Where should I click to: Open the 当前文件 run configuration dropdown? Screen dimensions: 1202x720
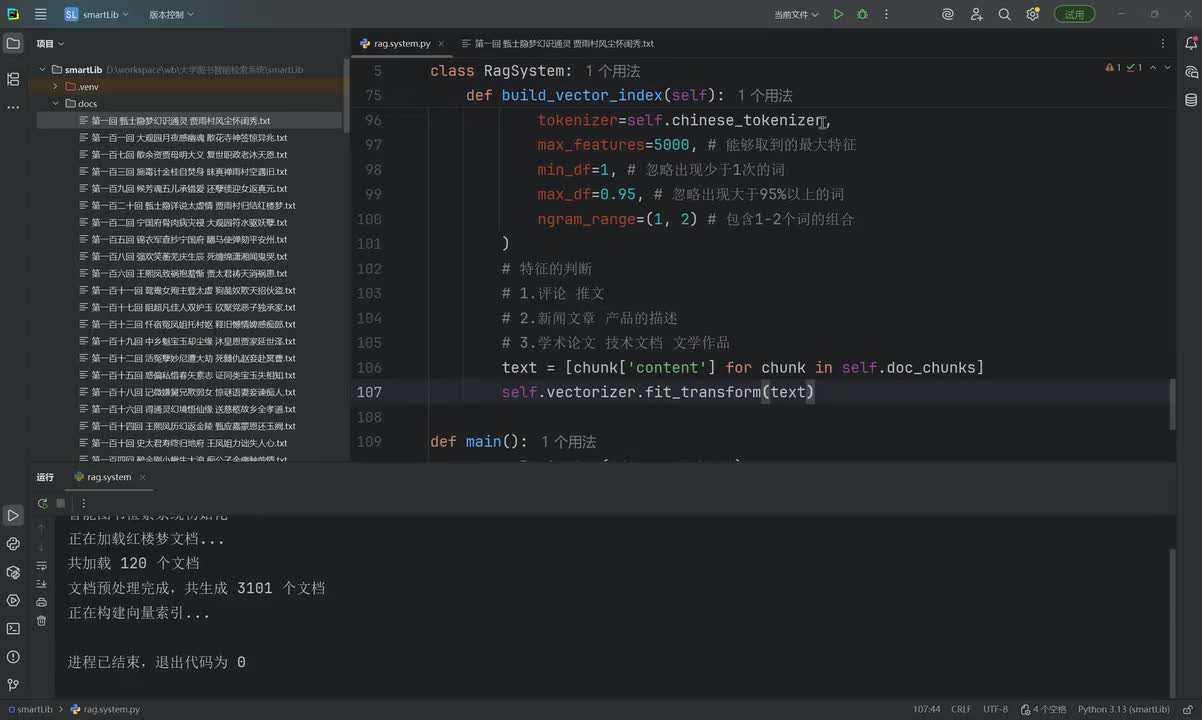(796, 14)
